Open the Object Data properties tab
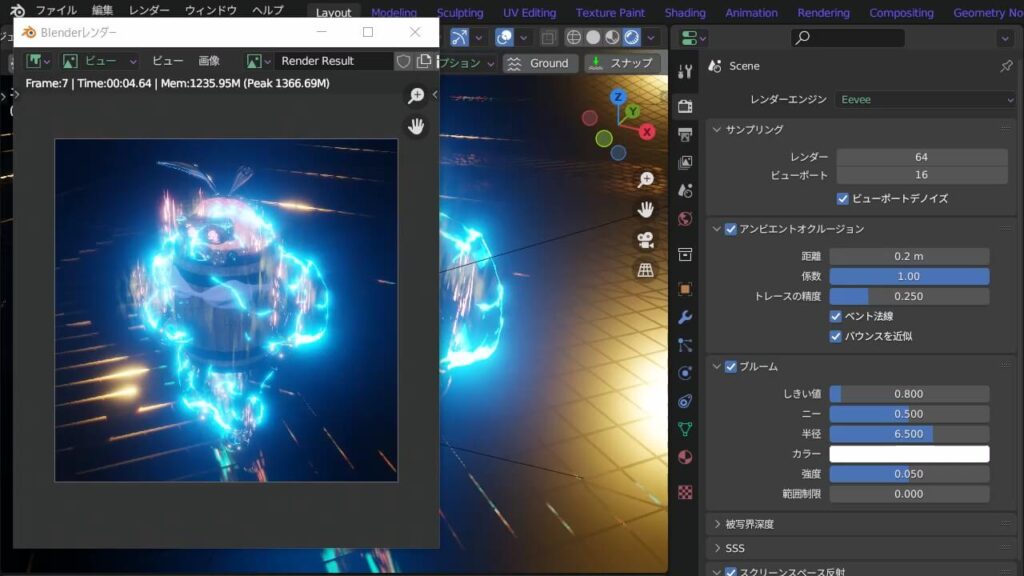1024x576 pixels. [x=685, y=429]
